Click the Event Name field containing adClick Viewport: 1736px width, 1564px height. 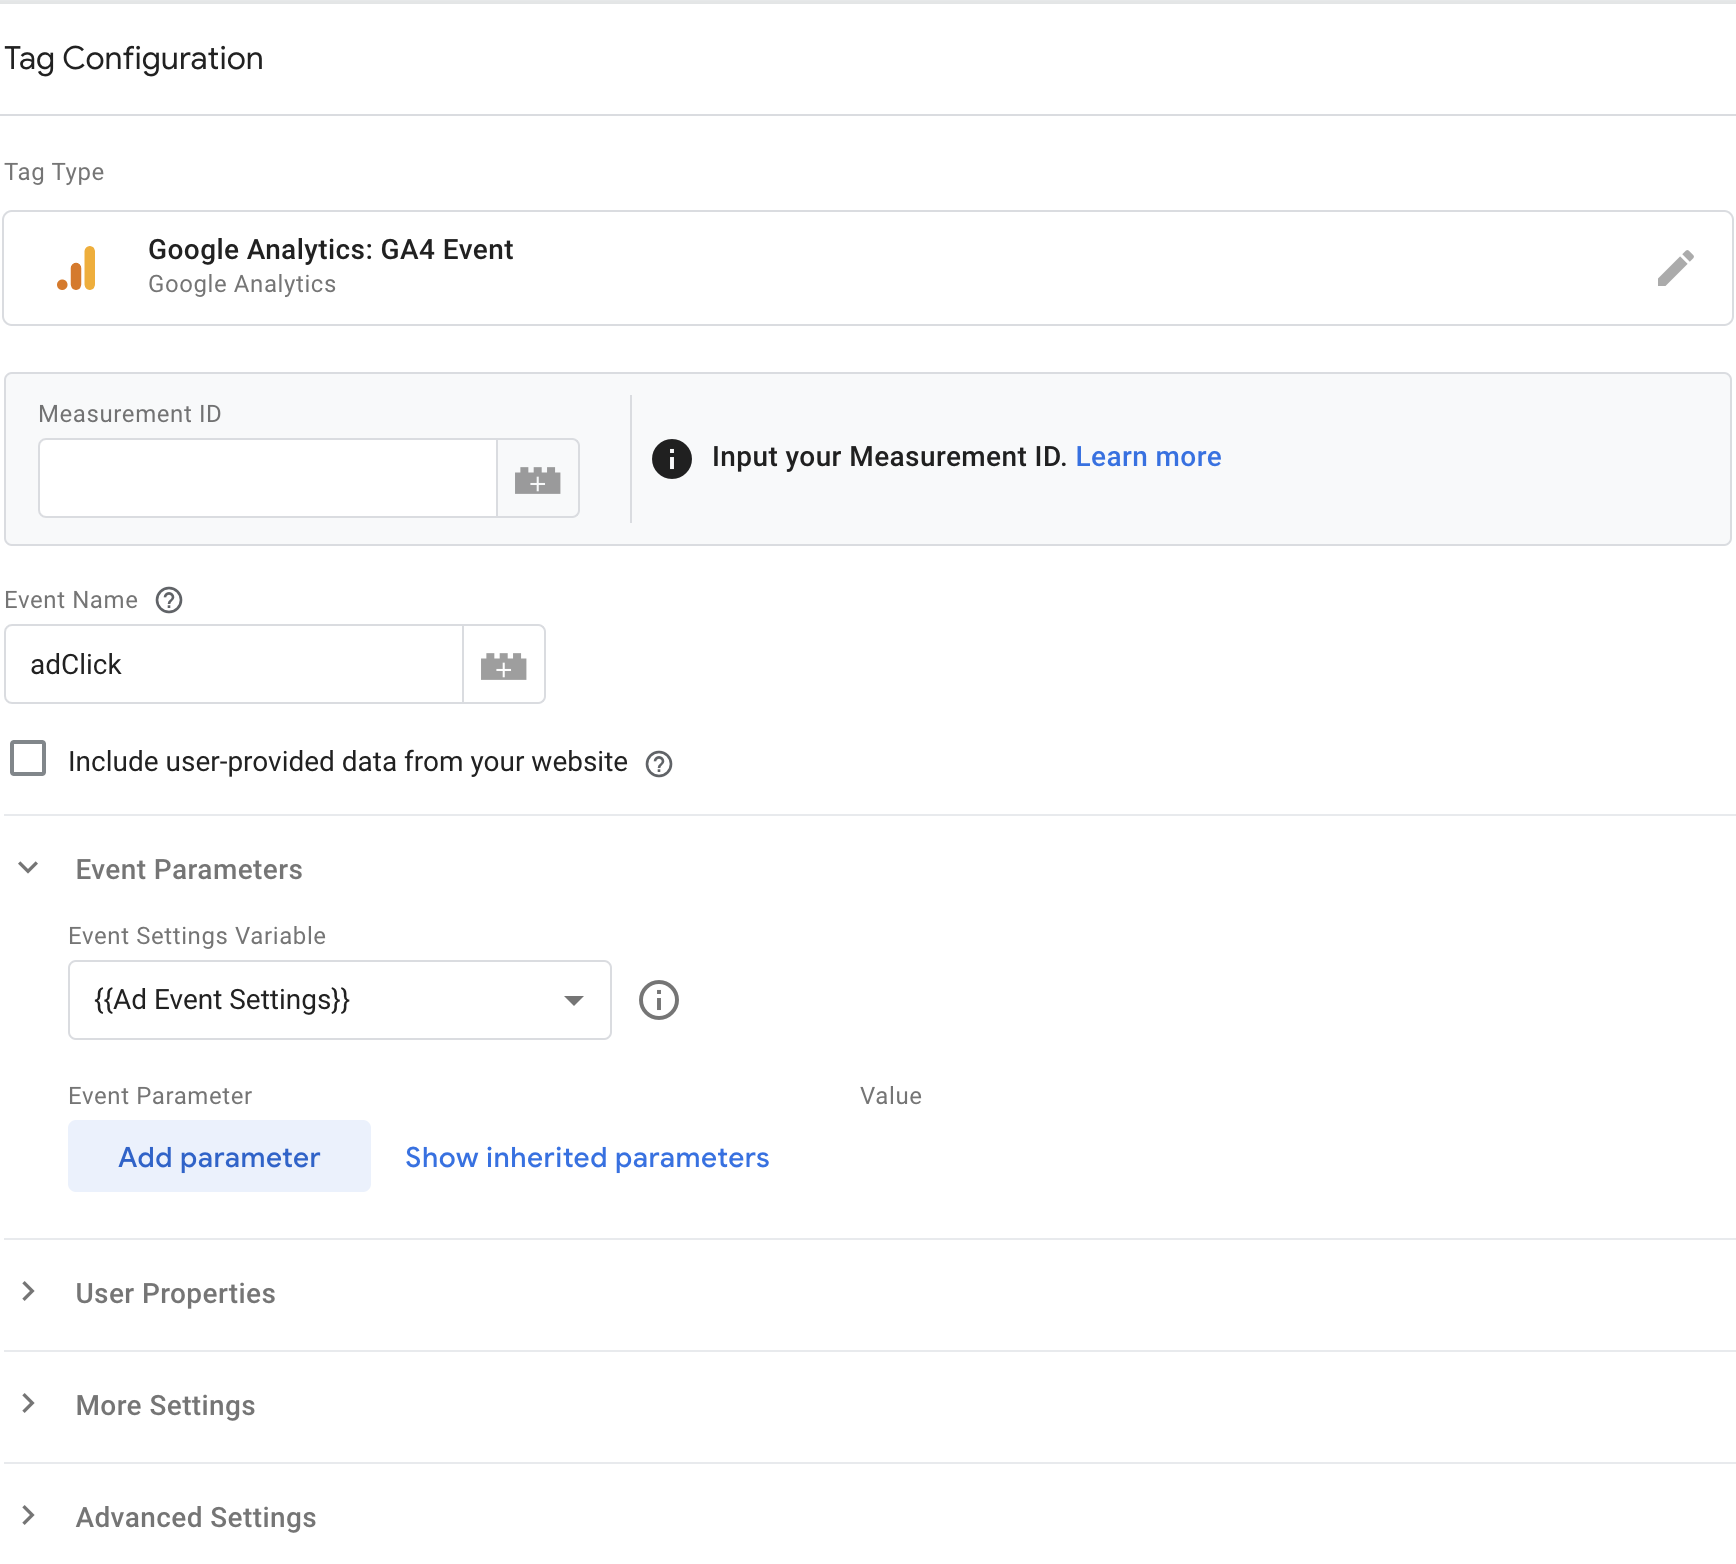pyautogui.click(x=234, y=664)
